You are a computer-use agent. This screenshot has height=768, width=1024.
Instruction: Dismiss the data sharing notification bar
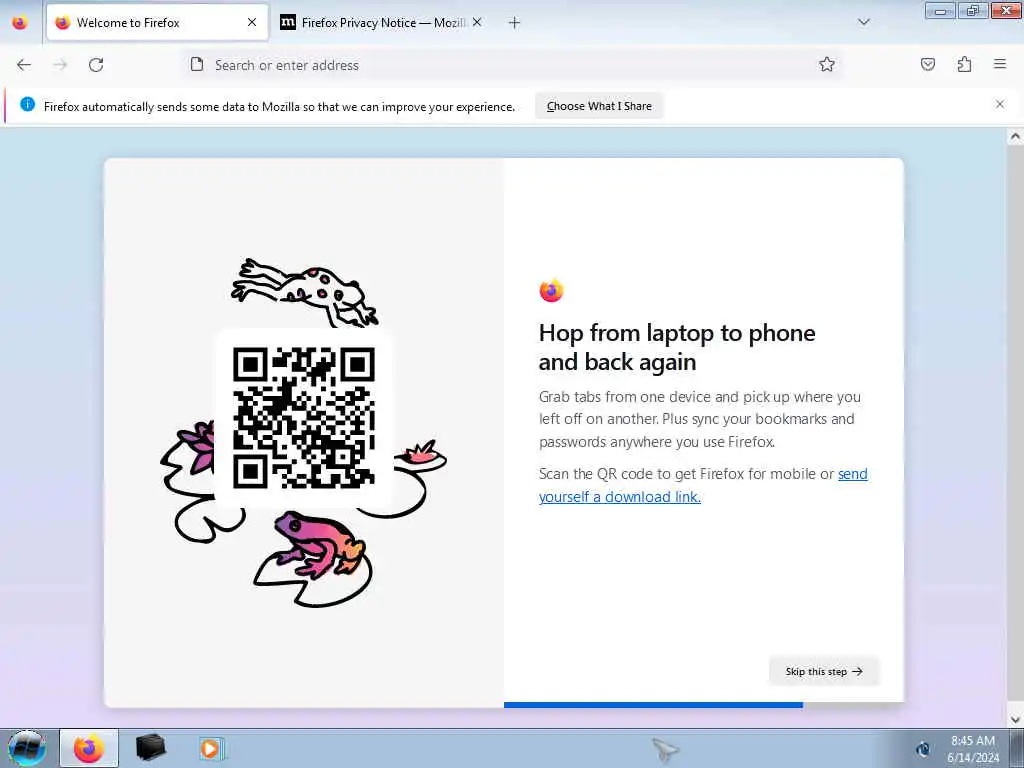point(1000,104)
